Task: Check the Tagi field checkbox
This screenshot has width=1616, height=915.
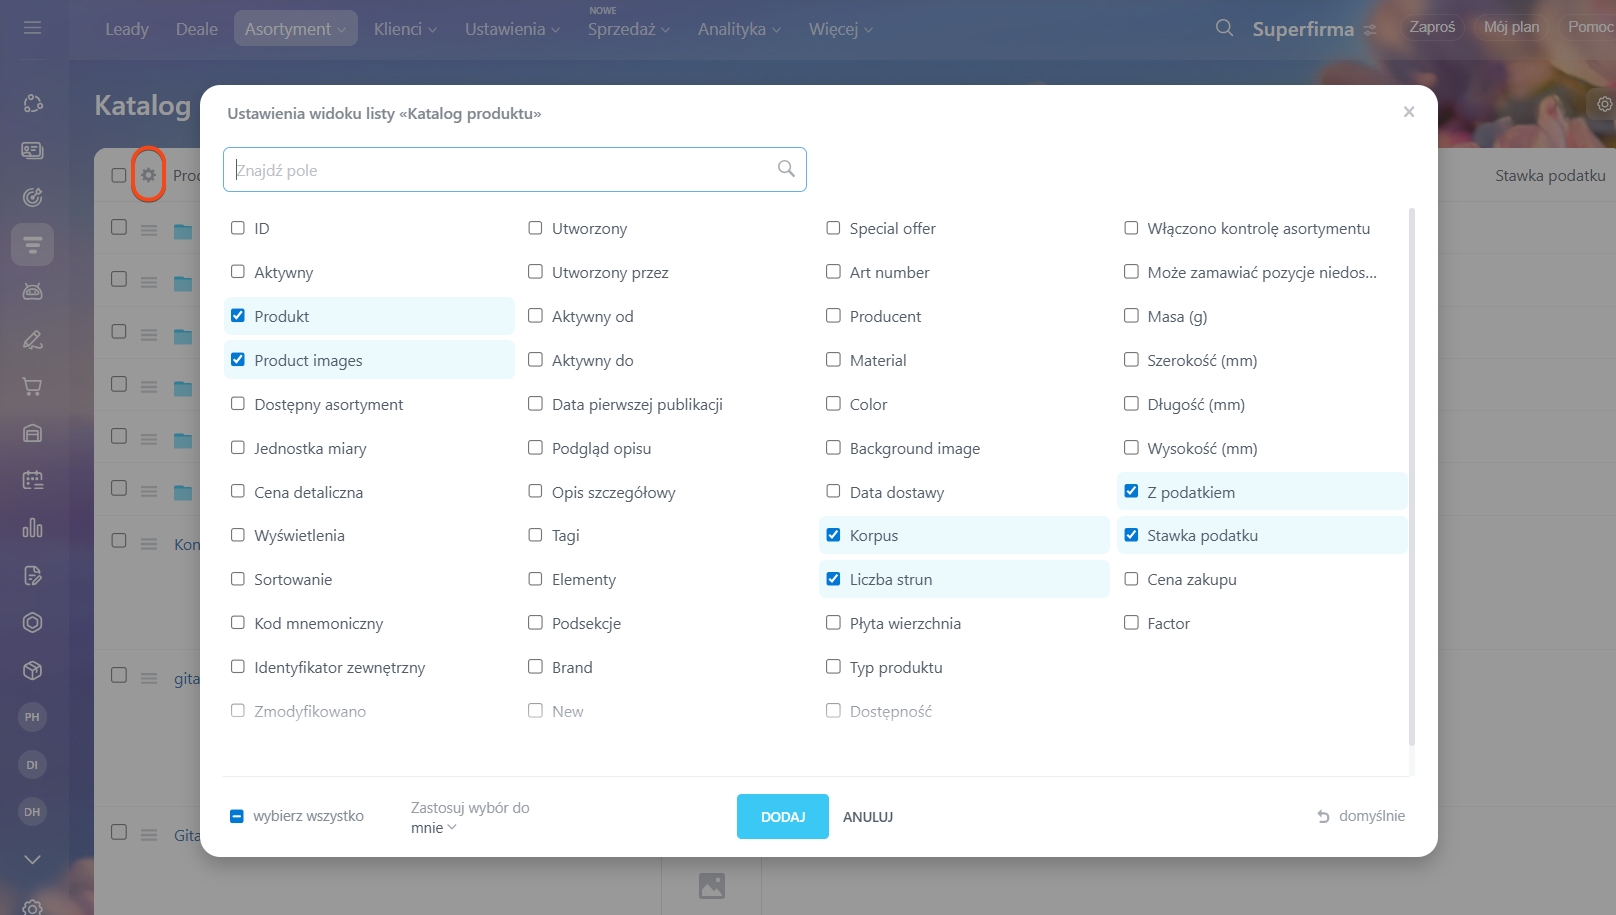Action: [535, 535]
